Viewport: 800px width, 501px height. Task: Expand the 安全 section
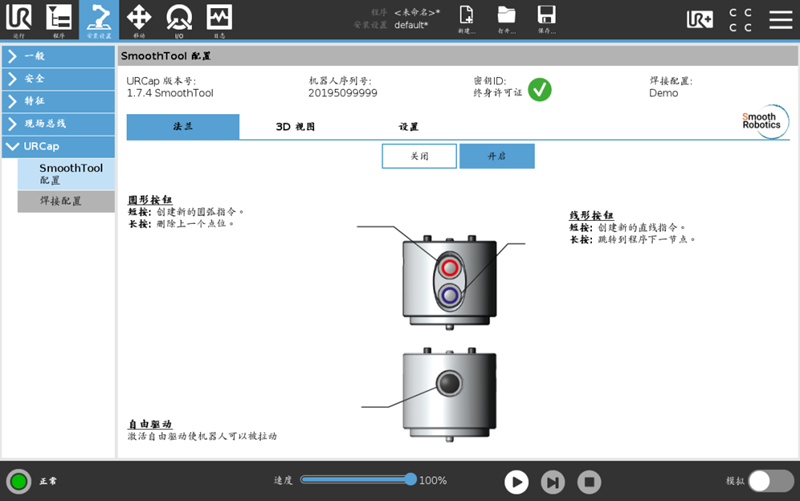(x=58, y=79)
